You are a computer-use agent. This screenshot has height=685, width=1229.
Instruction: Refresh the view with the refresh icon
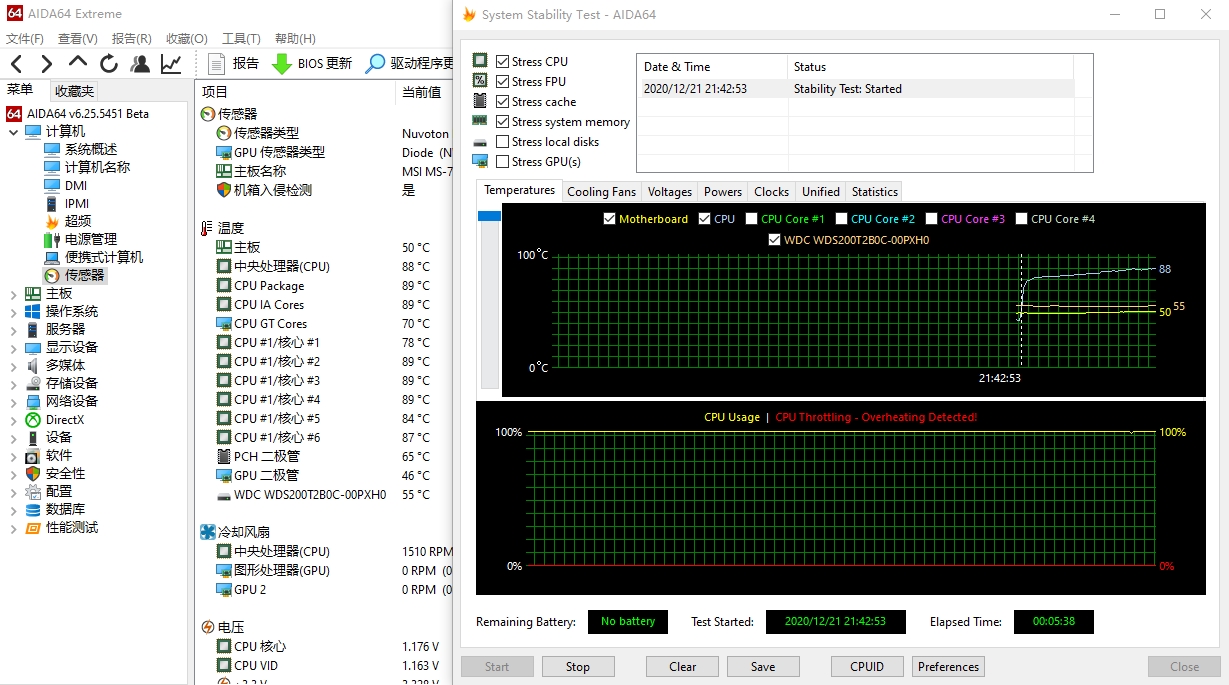coord(109,64)
